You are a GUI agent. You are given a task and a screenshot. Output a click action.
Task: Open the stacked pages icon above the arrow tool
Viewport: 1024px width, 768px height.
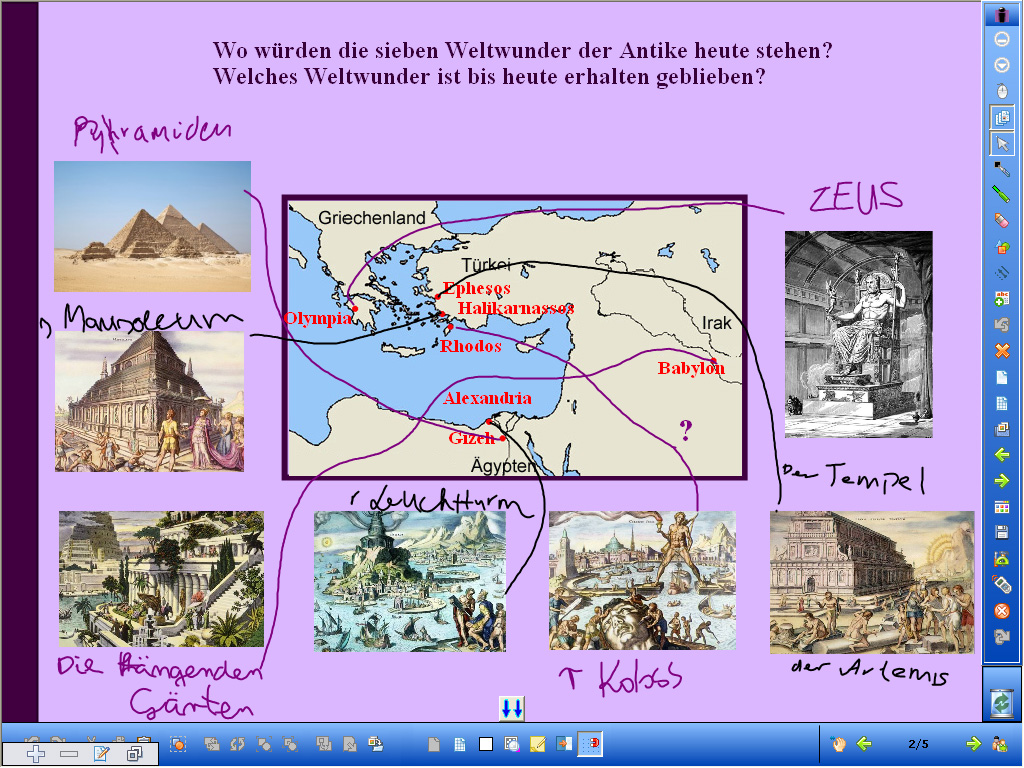click(1002, 118)
